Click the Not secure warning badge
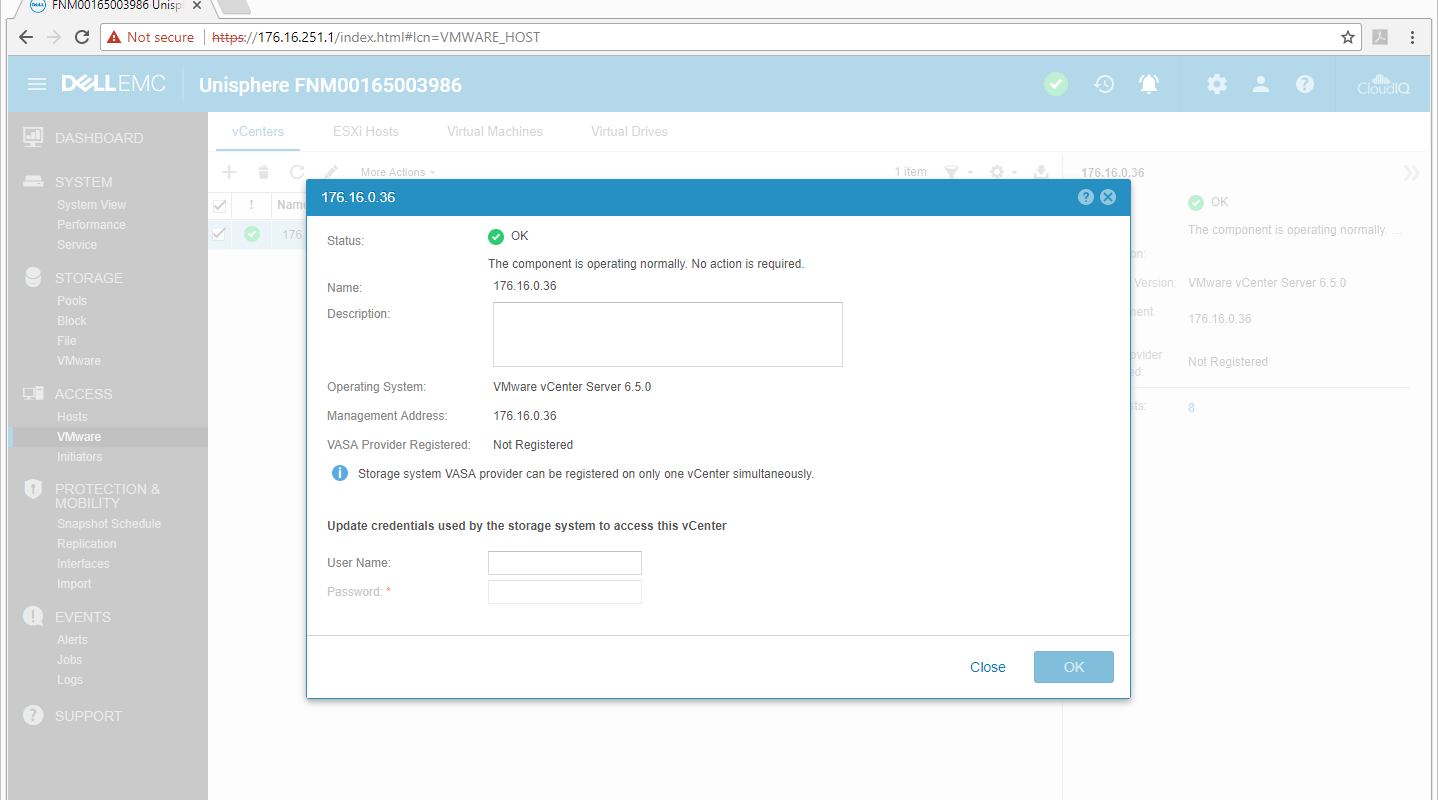This screenshot has width=1438, height=800. pyautogui.click(x=151, y=37)
